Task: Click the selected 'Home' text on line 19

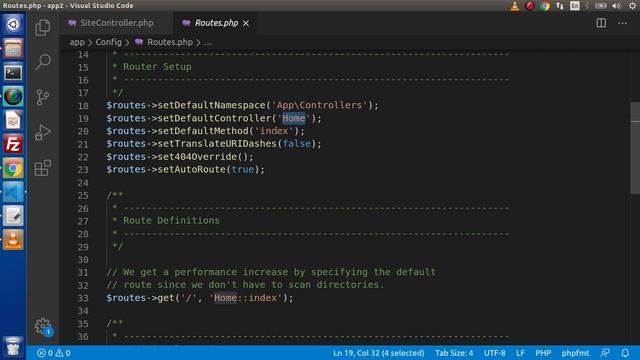Action: [293, 118]
